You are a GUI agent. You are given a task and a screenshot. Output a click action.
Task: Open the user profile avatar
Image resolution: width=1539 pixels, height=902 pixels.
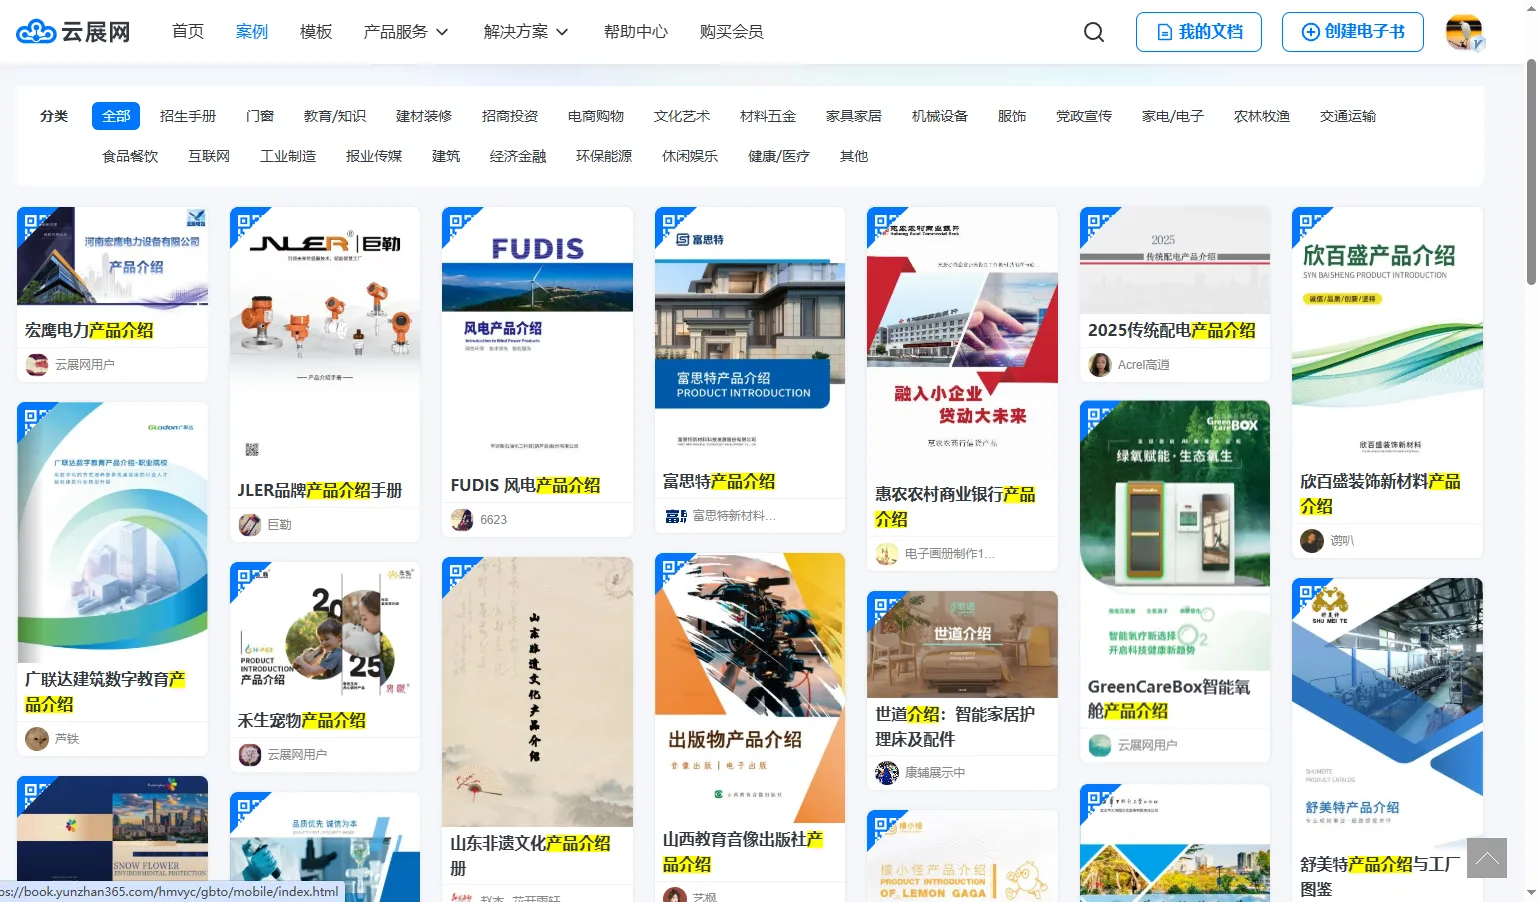[x=1464, y=32]
